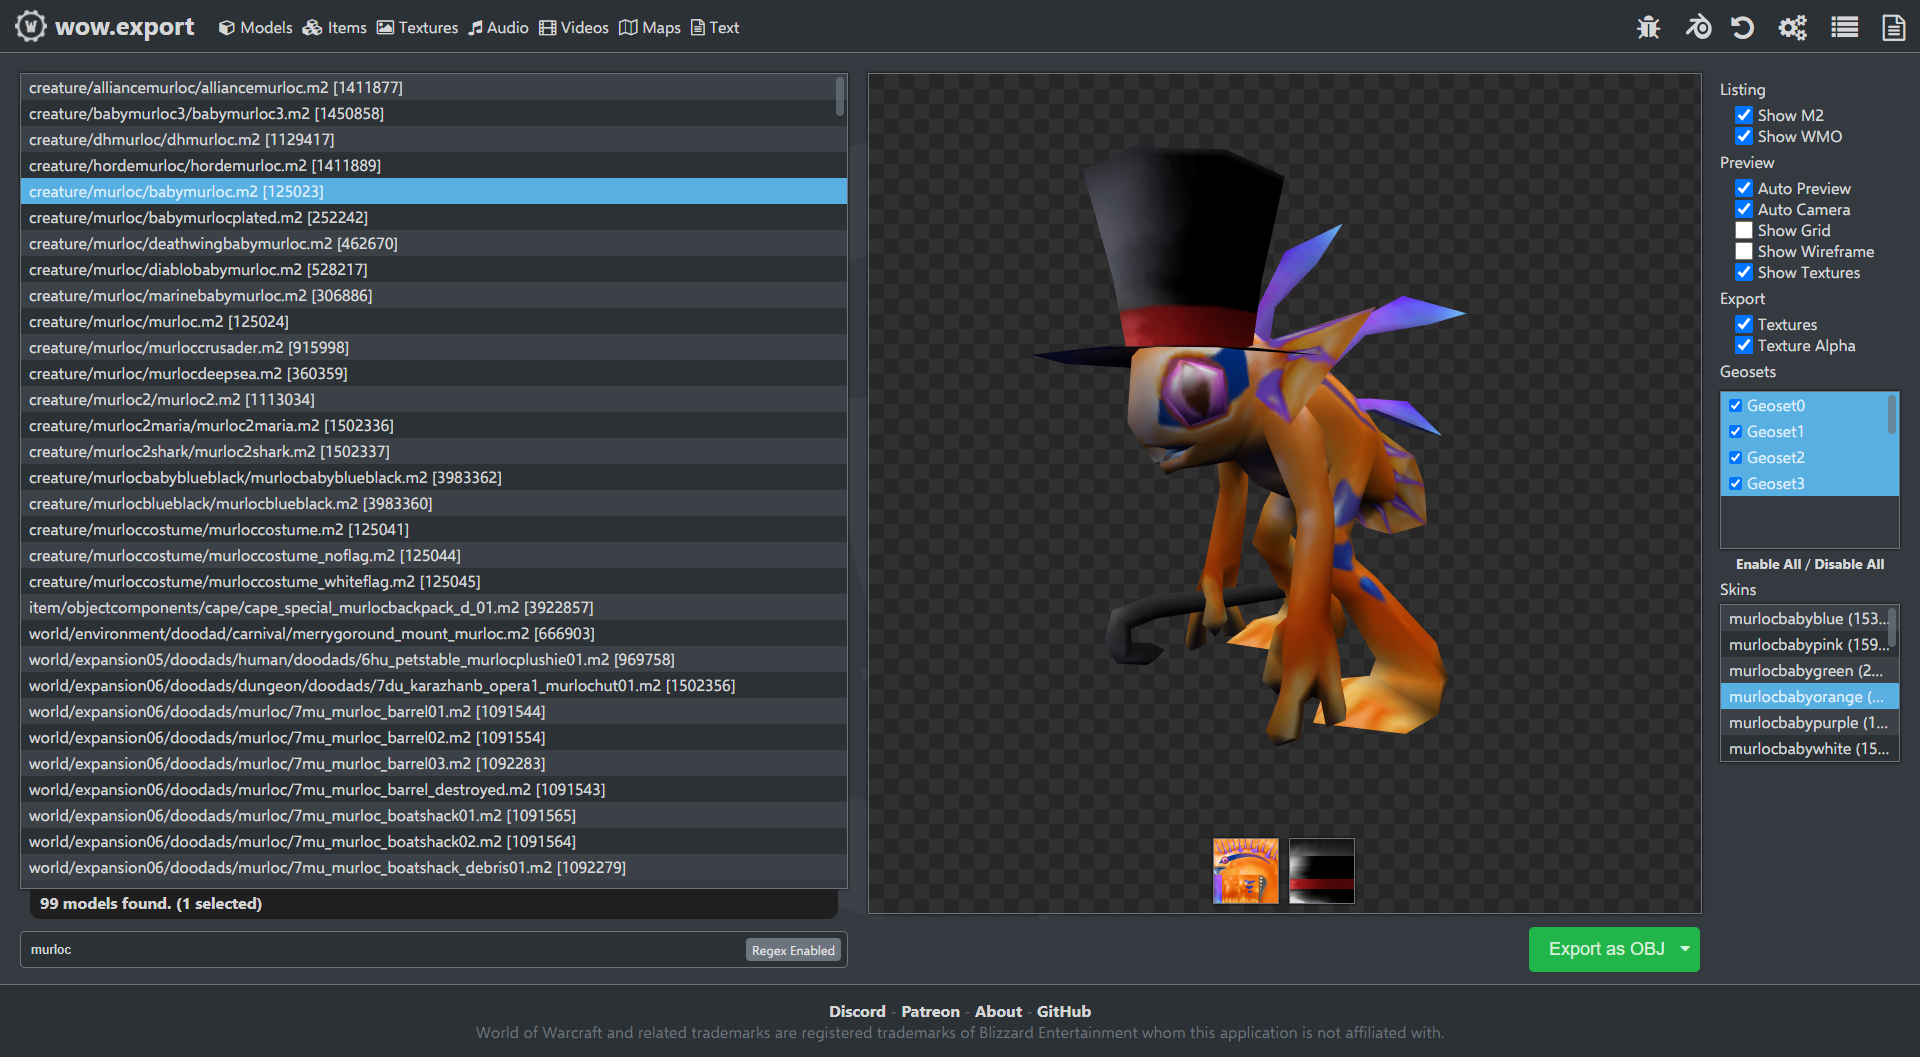Viewport: 1920px width, 1057px height.
Task: Select the murlocbabypurple skin
Action: pyautogui.click(x=1807, y=723)
